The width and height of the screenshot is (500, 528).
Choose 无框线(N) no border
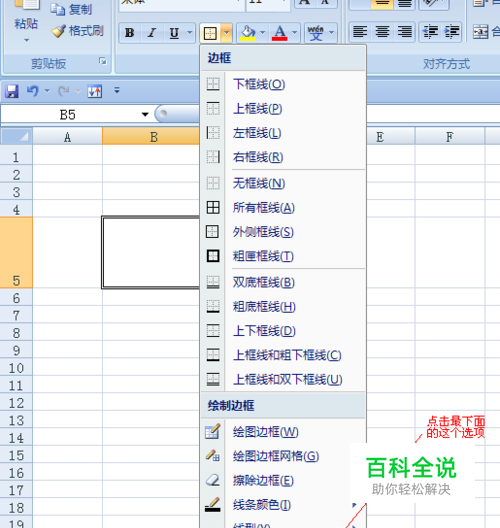point(283,183)
